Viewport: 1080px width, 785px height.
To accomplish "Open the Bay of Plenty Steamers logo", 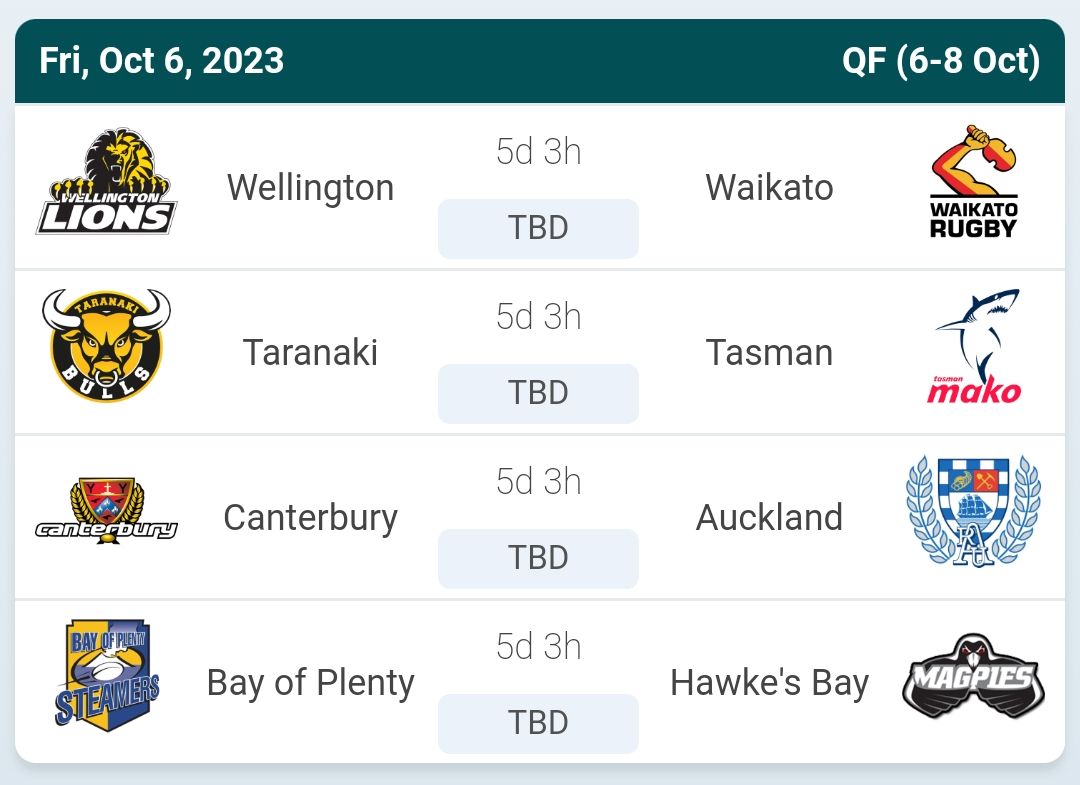I will click(x=107, y=677).
